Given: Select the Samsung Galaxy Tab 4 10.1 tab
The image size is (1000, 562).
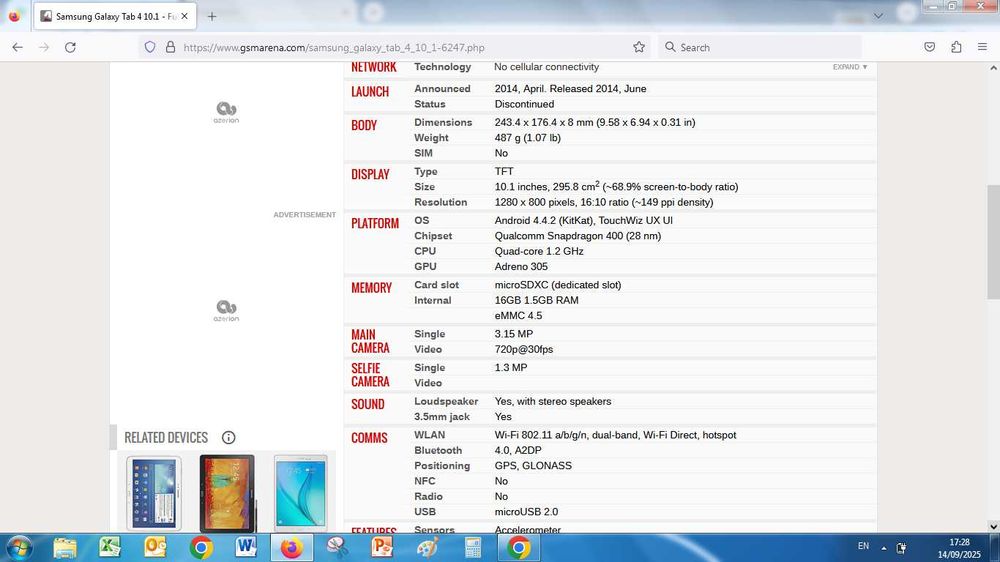Looking at the screenshot, I should click(x=115, y=17).
